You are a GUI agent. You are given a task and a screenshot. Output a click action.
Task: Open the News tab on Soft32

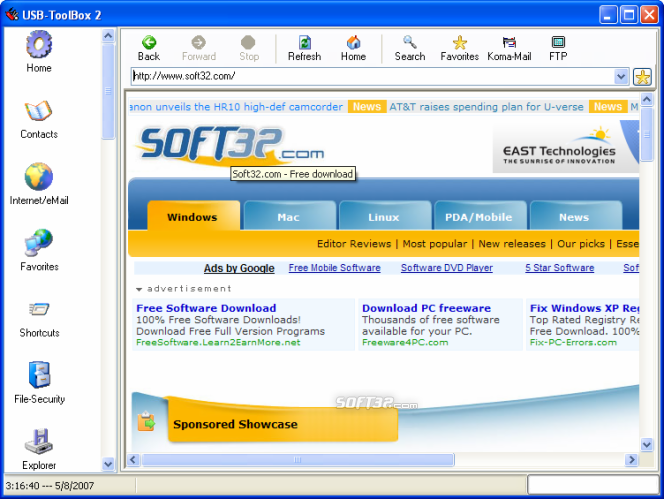574,216
